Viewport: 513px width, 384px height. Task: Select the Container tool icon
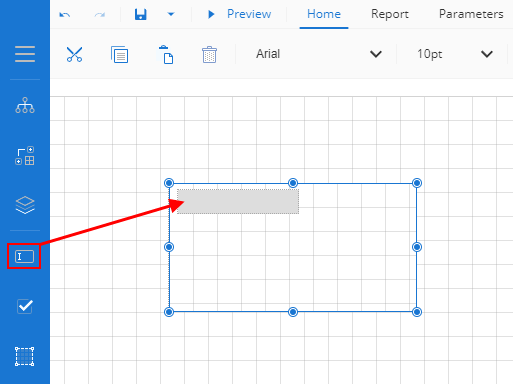[24, 357]
